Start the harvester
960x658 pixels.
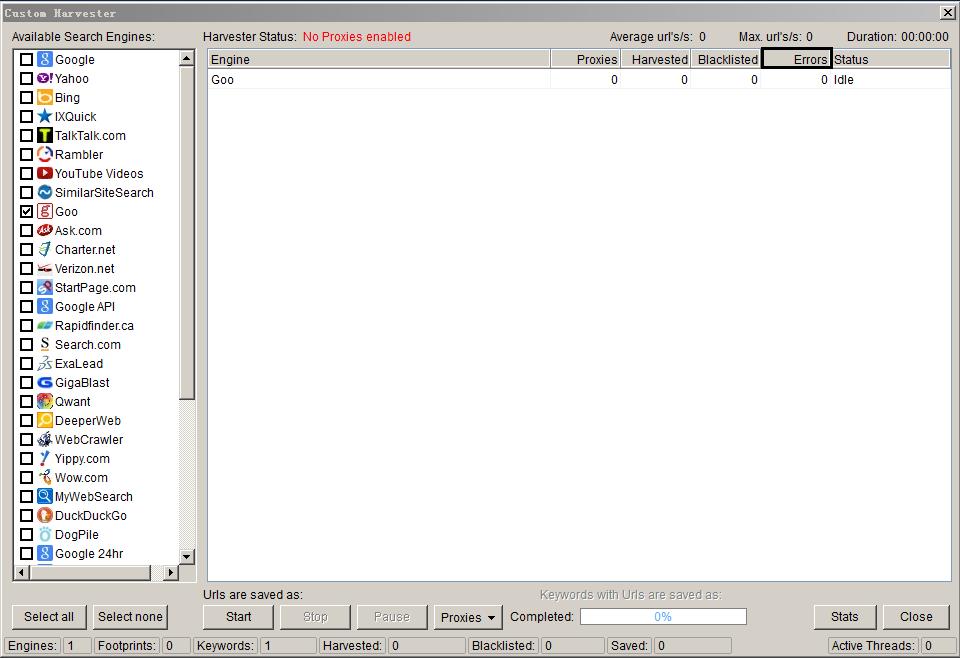tap(238, 616)
